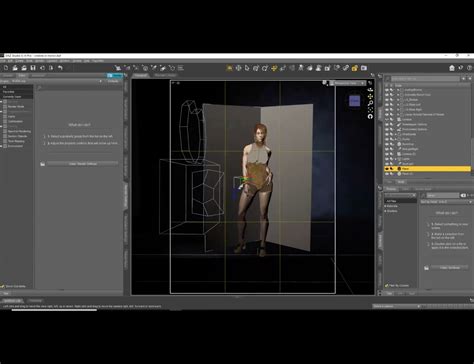Image resolution: width=474 pixels, height=364 pixels.
Task: Toggle the Filter By Context checkbox
Action: click(387, 286)
